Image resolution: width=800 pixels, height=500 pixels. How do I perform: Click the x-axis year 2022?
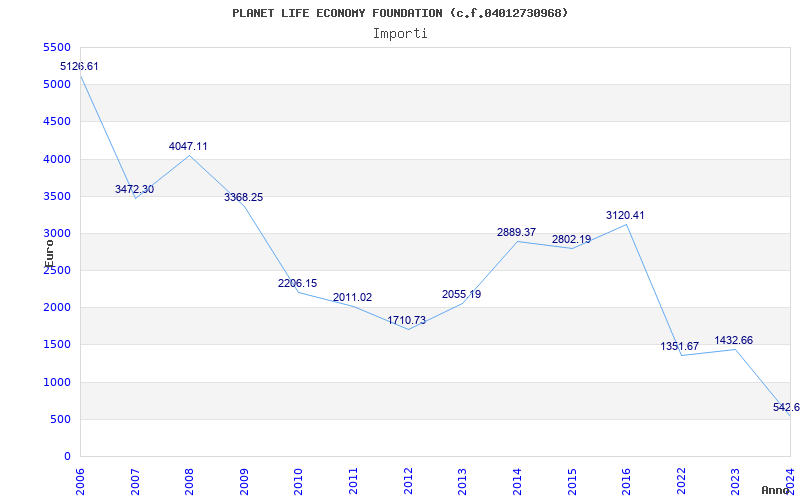(x=681, y=482)
